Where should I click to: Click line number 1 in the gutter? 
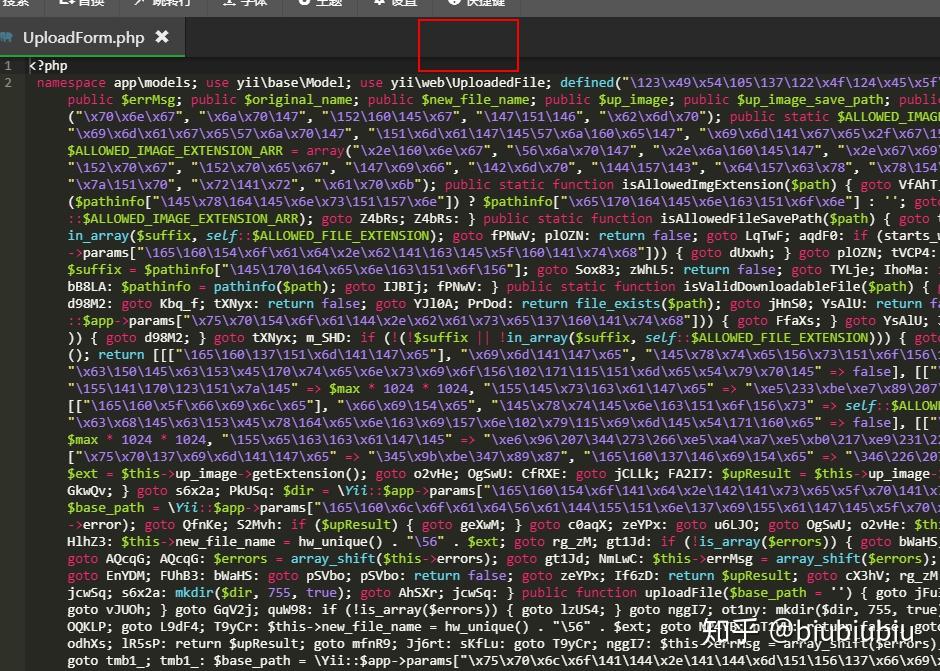[7, 65]
